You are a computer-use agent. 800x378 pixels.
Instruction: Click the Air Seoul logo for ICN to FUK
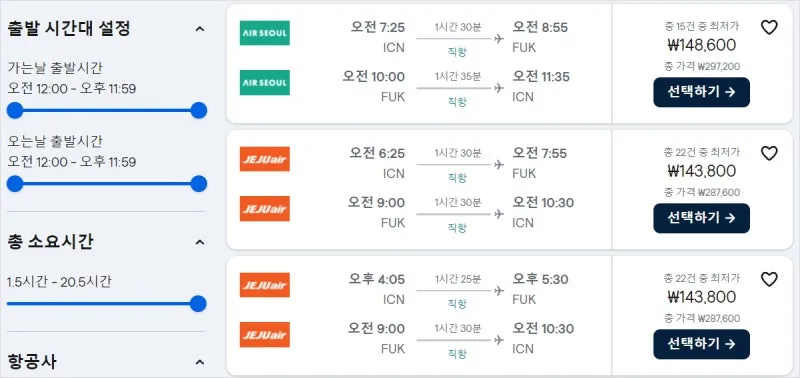click(x=265, y=33)
